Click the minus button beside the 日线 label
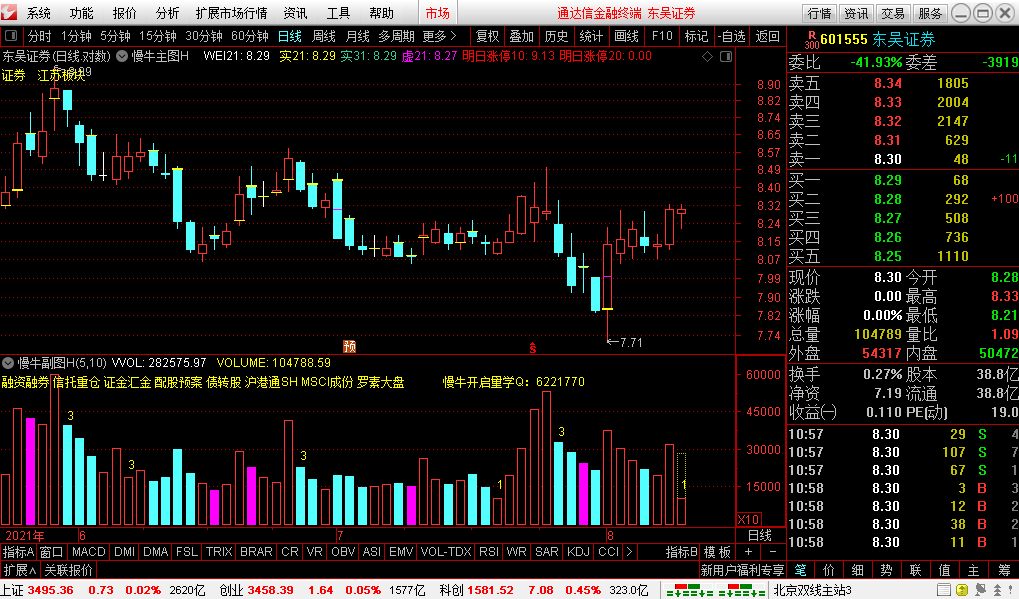Image resolution: width=1019 pixels, height=599 pixels. click(772, 552)
